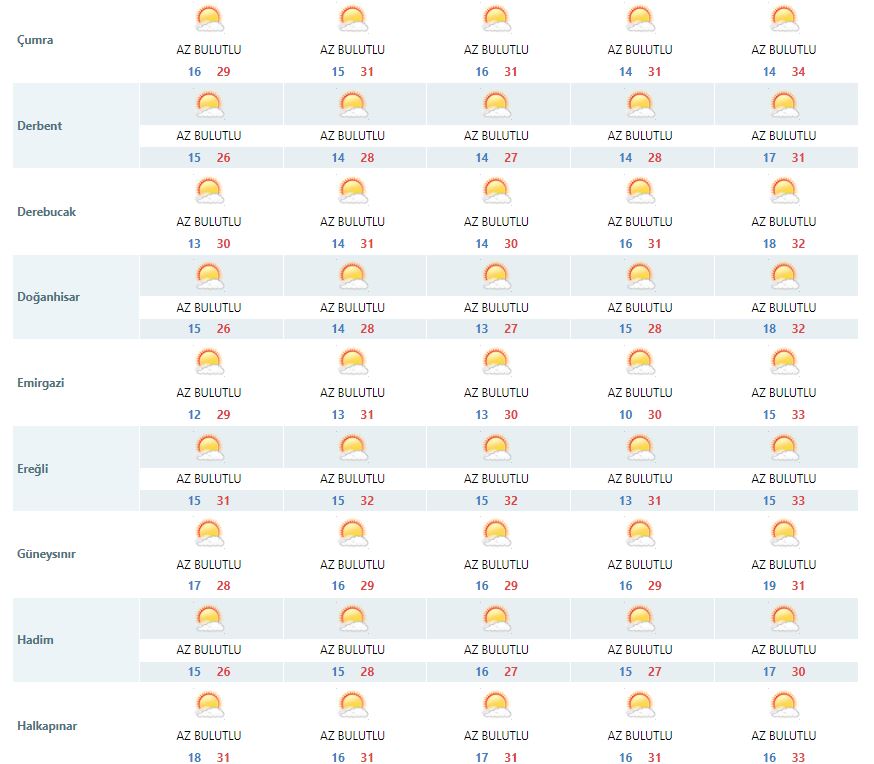Screen dimensions: 874x764
Task: Click Derebucak's third-column sun-cloud icon
Action: 497,191
